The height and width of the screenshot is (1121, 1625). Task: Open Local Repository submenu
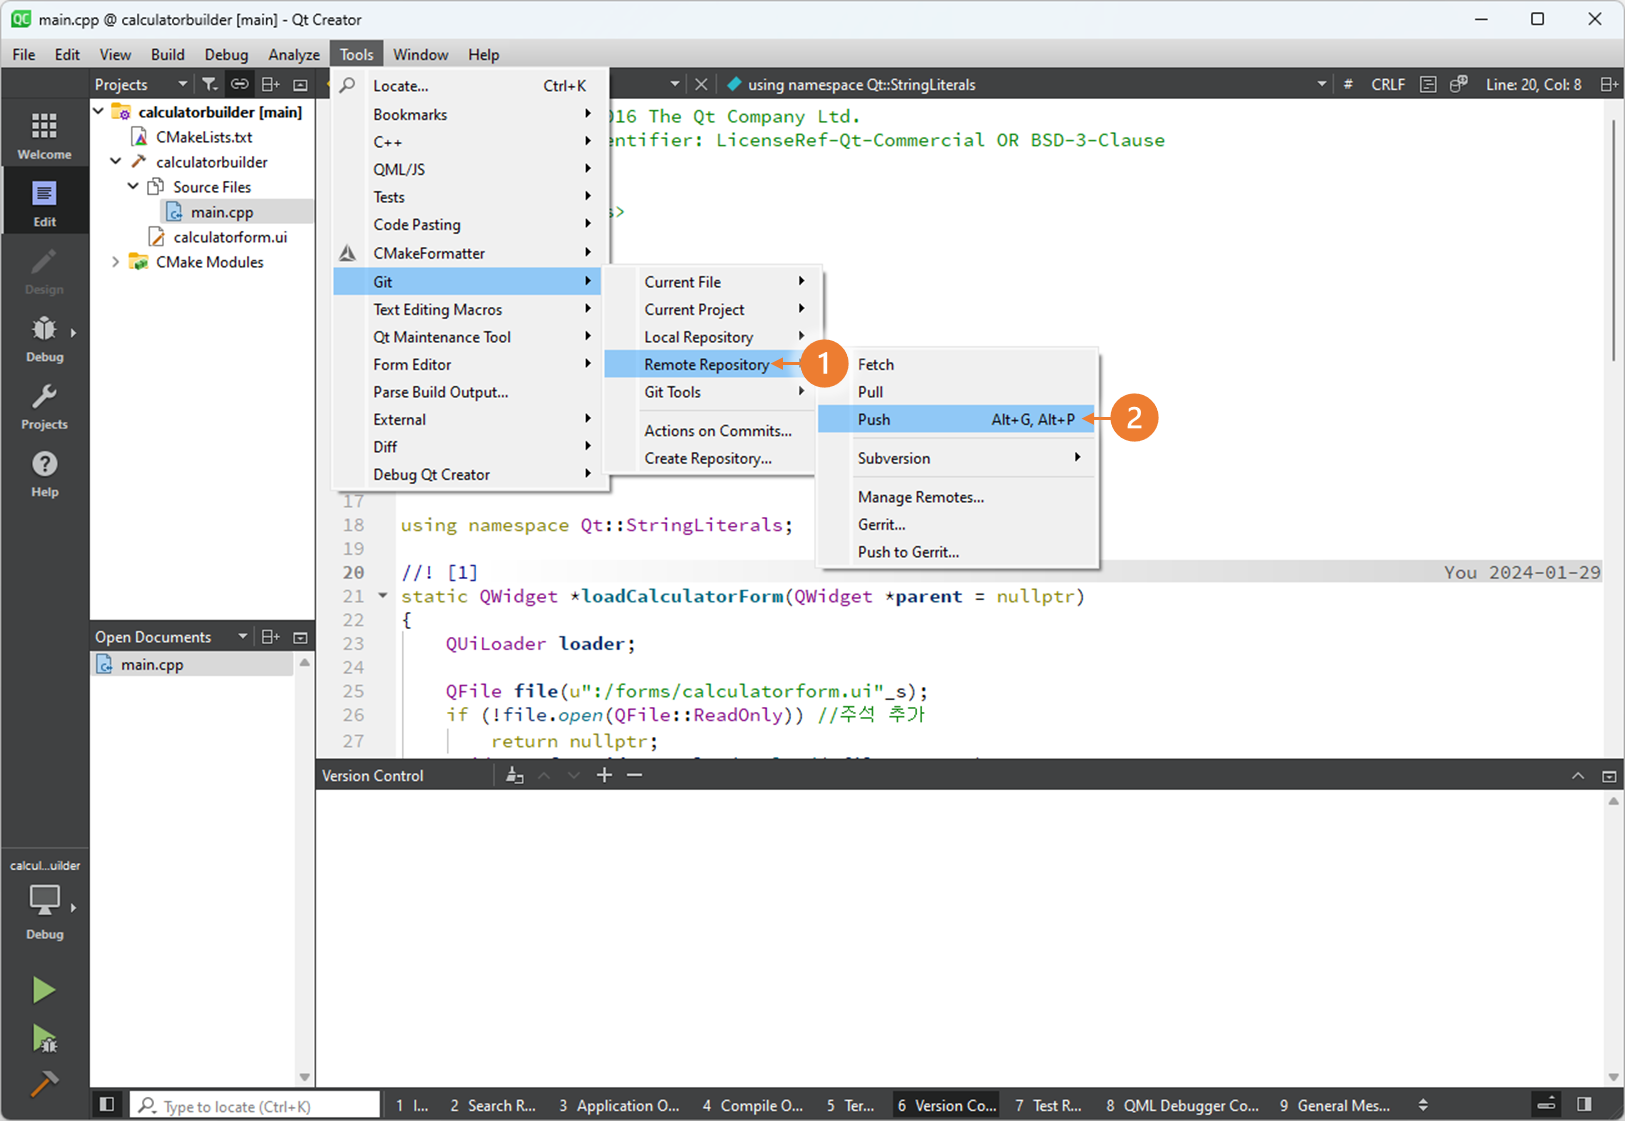(711, 337)
